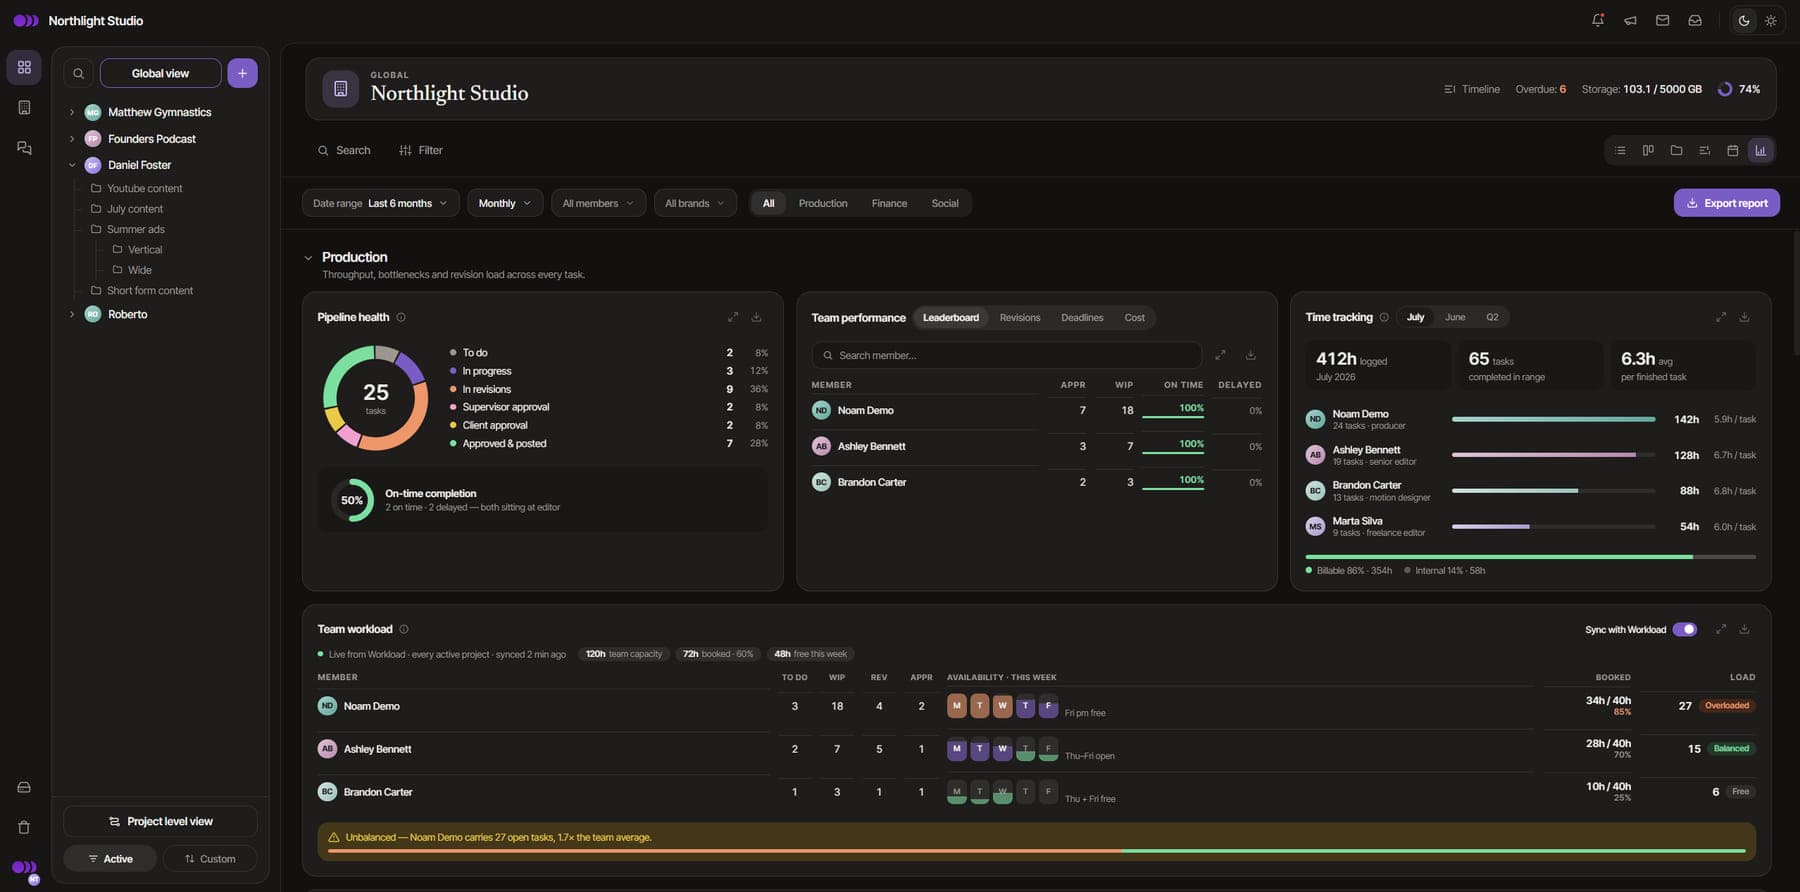The image size is (1800, 892).
Task: Open the dashboard grid icon in left rail
Action: click(x=24, y=67)
